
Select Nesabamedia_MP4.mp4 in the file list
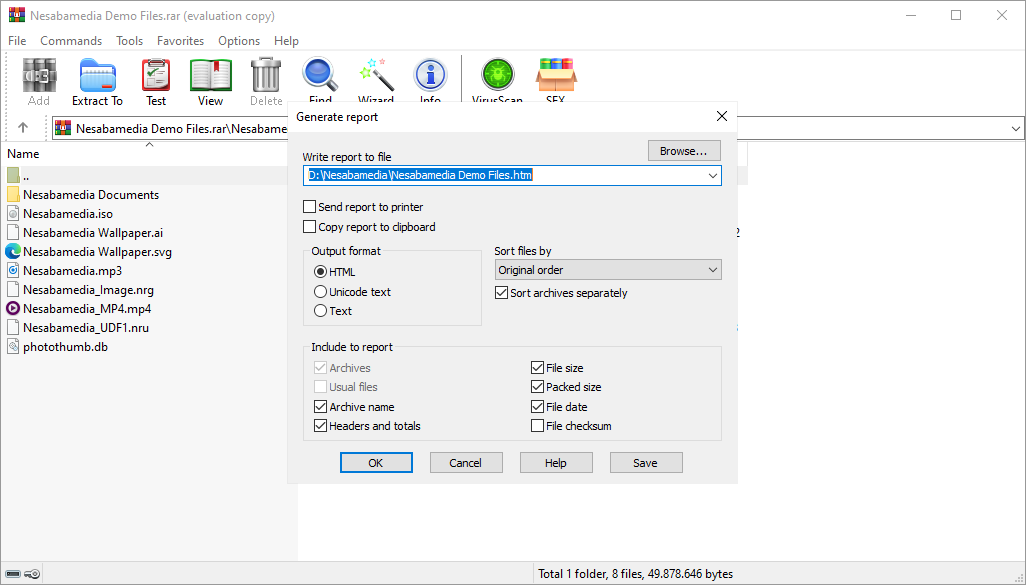pos(87,309)
